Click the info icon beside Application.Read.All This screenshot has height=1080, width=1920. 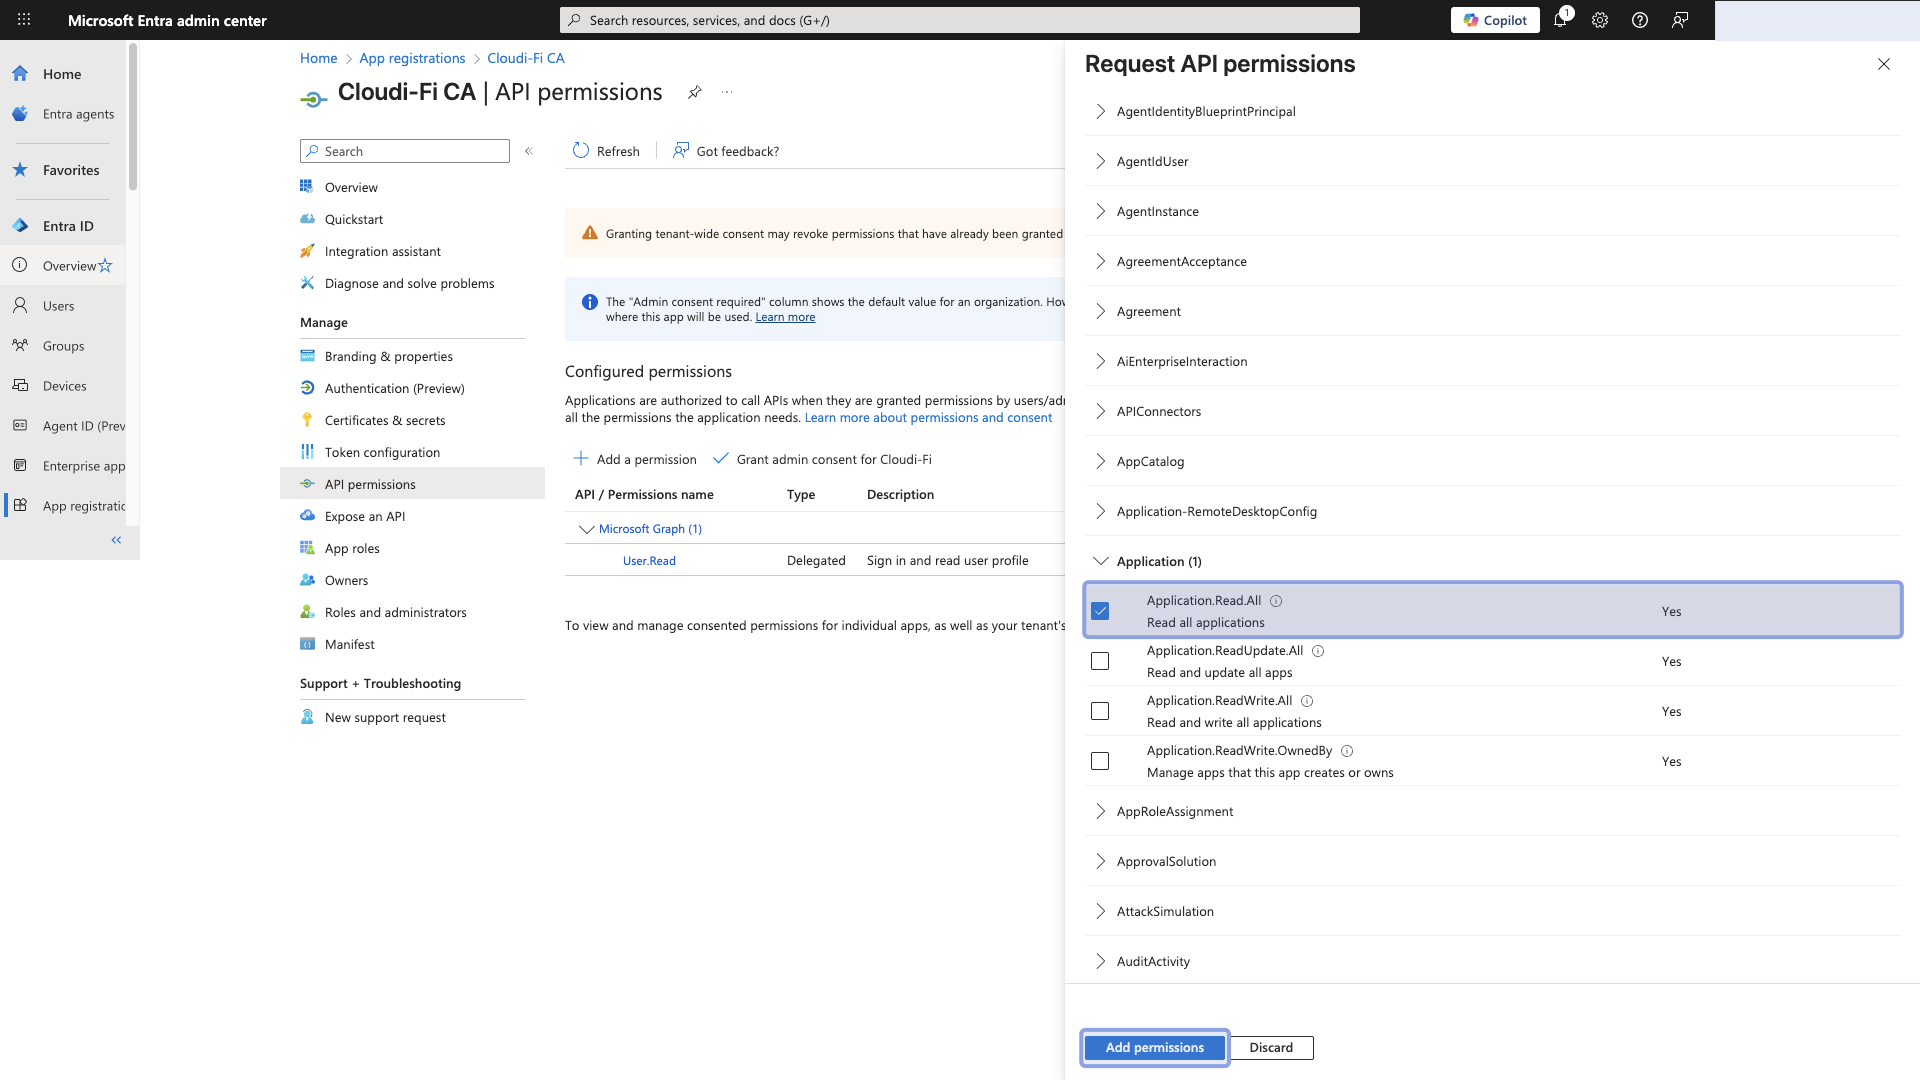[1277, 600]
